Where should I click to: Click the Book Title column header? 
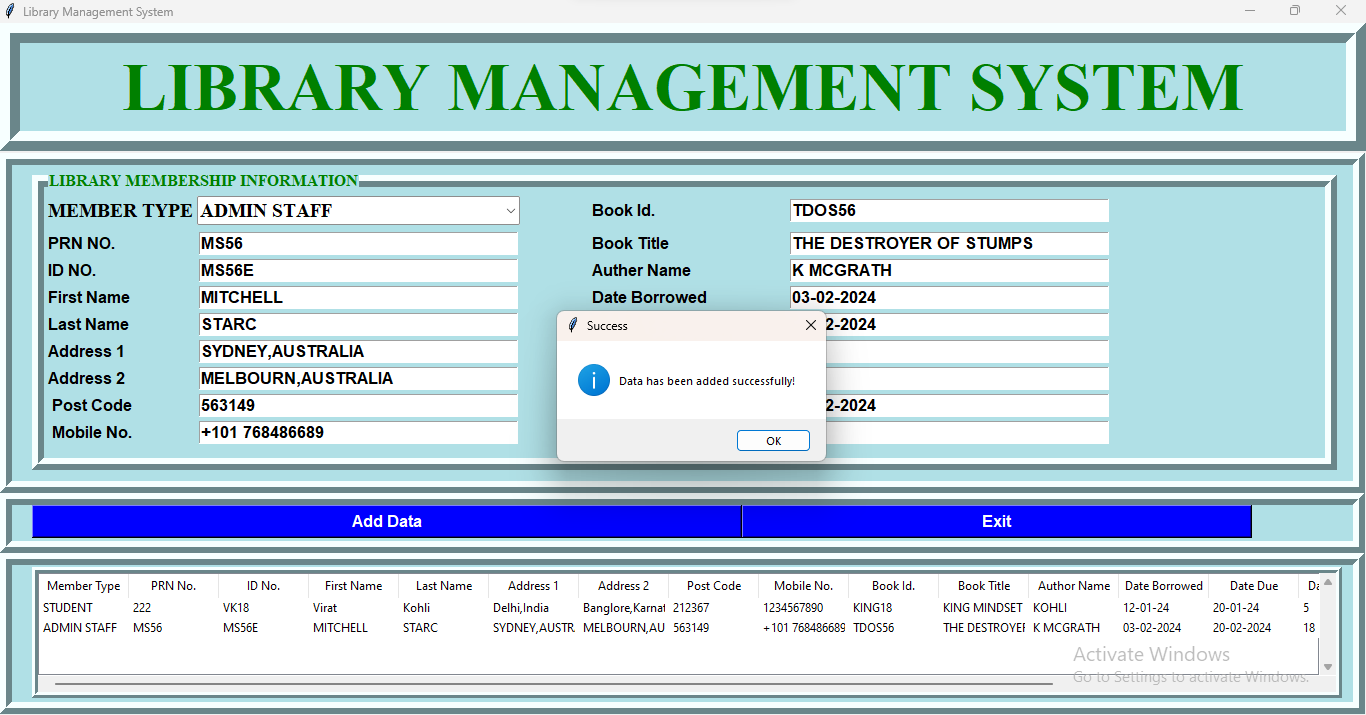(983, 586)
